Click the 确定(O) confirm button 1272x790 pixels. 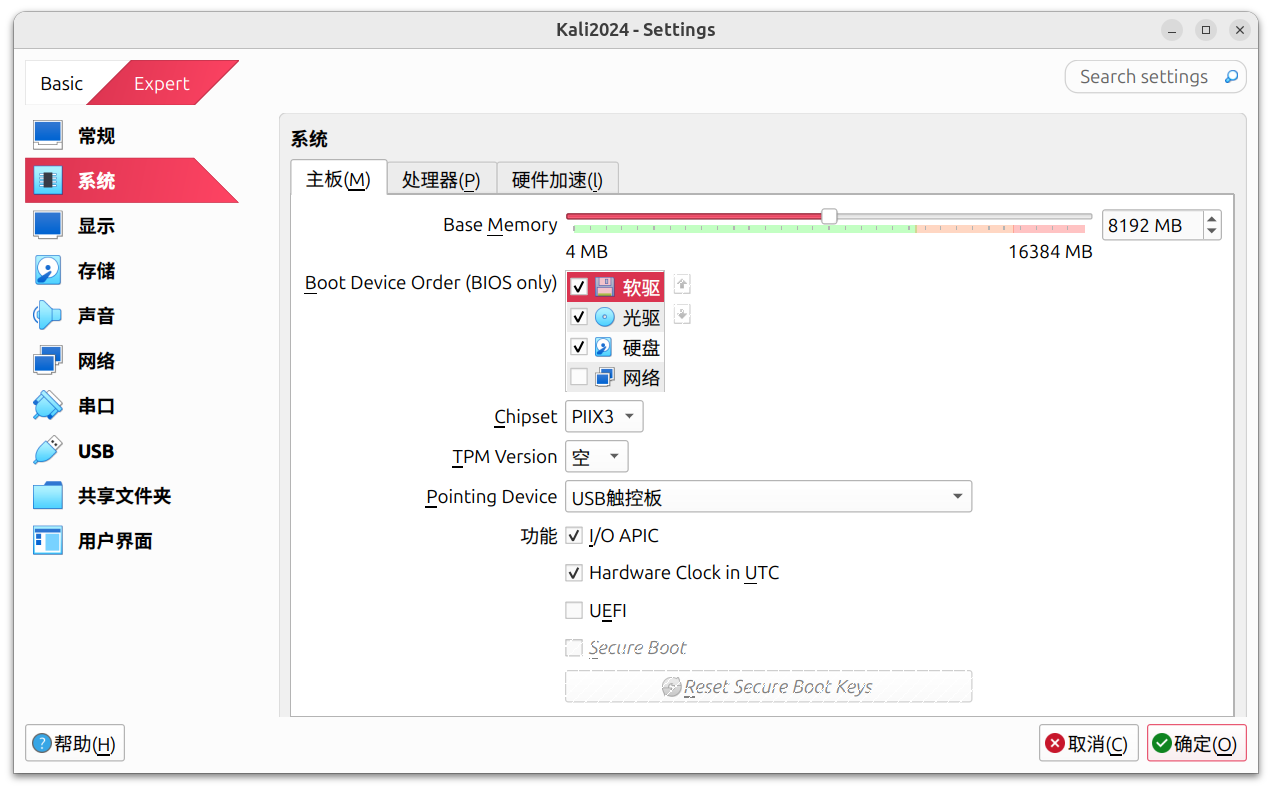tap(1196, 743)
